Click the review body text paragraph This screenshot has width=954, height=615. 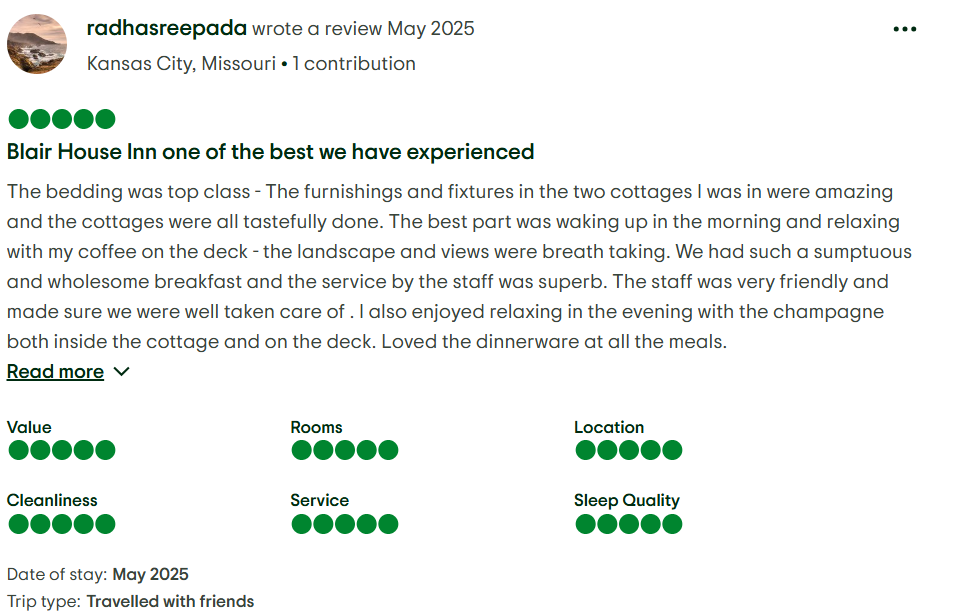(459, 266)
